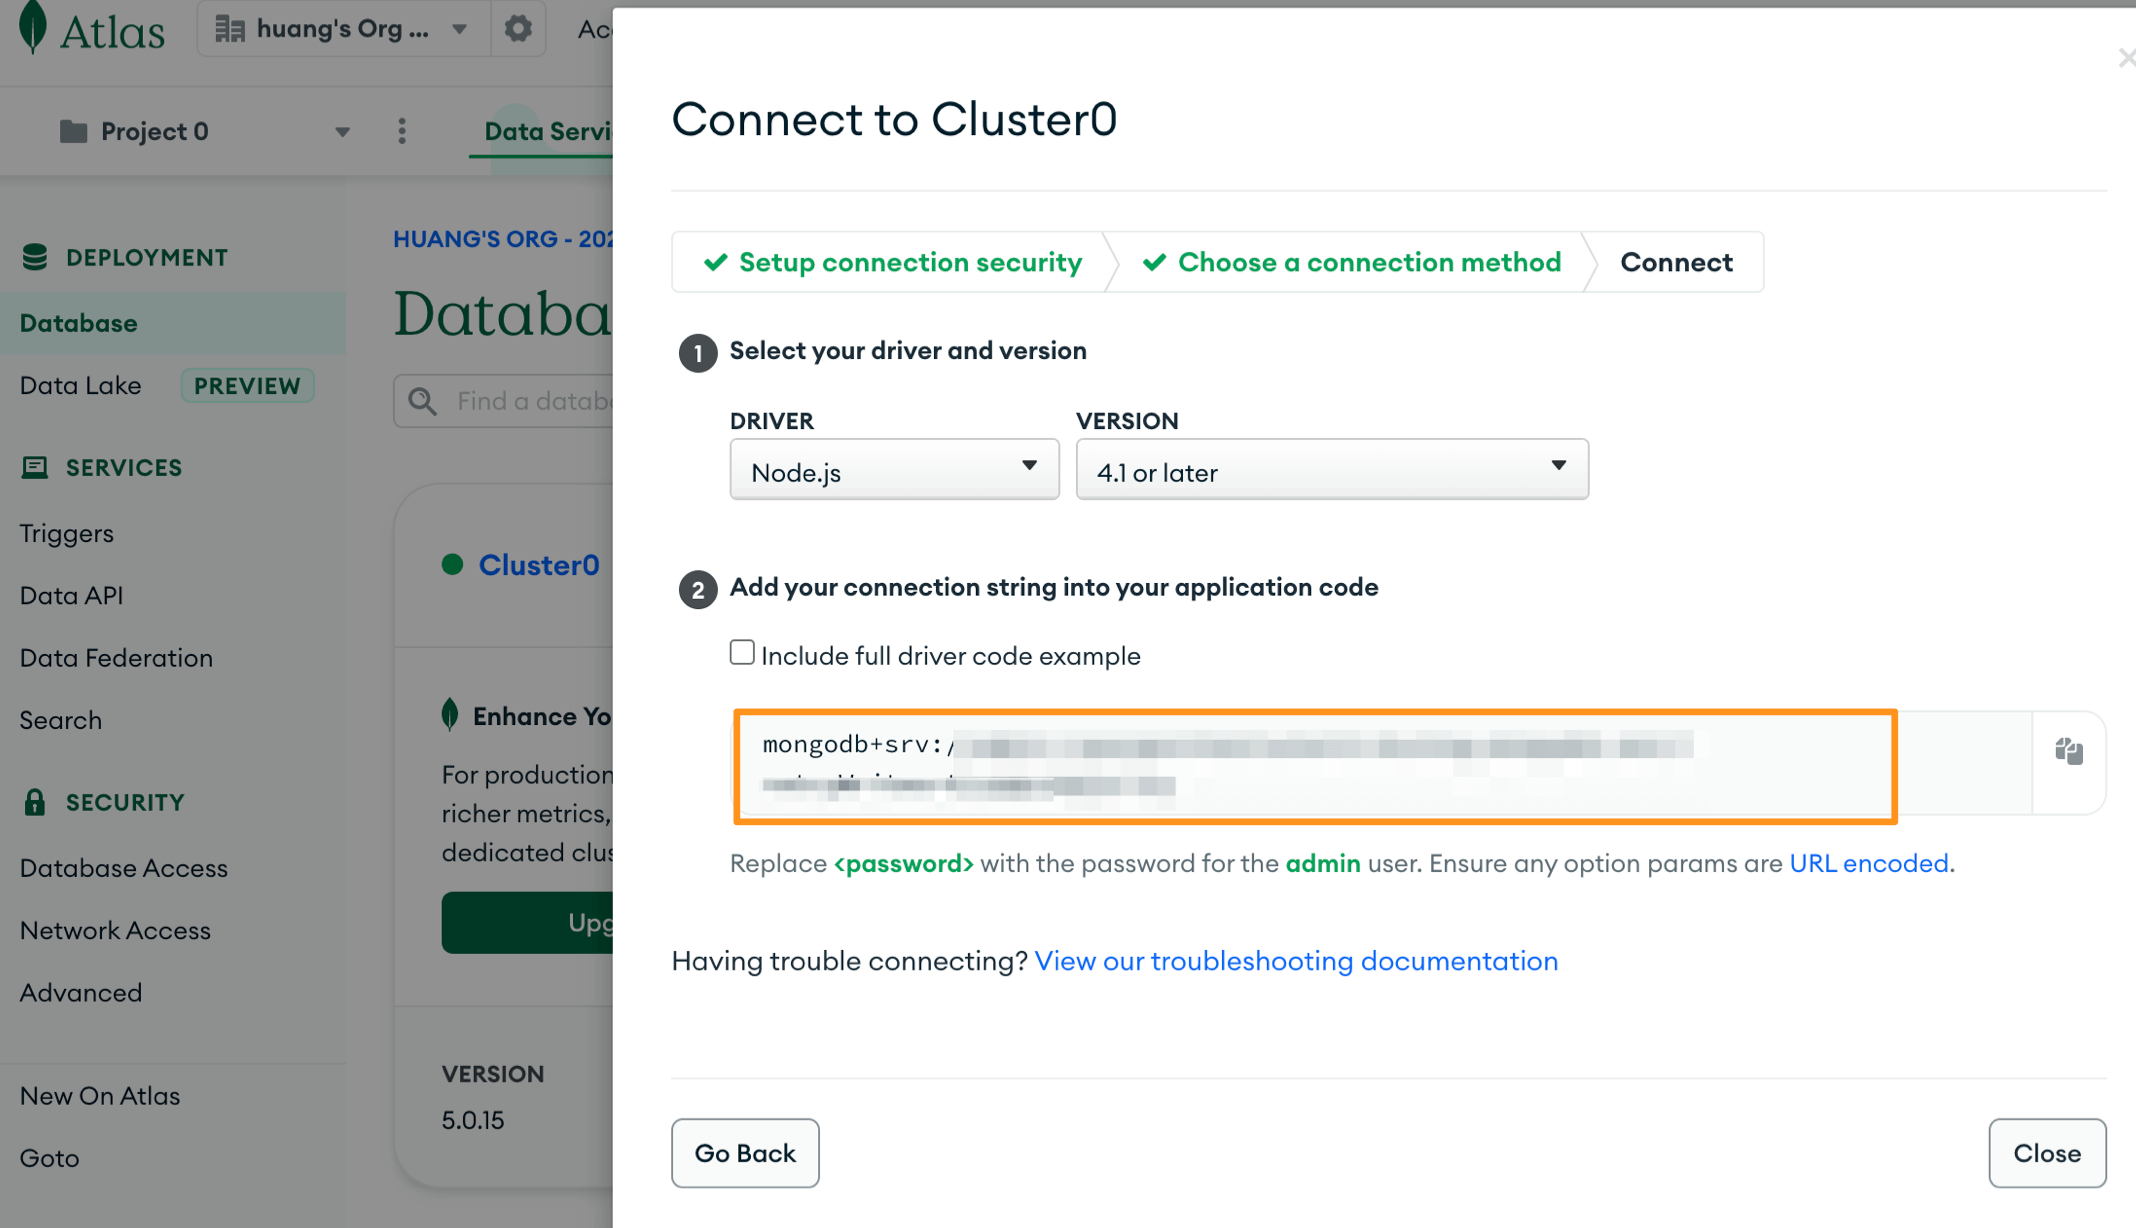This screenshot has height=1228, width=2136.
Task: Open the URL encoded link
Action: (1868, 863)
